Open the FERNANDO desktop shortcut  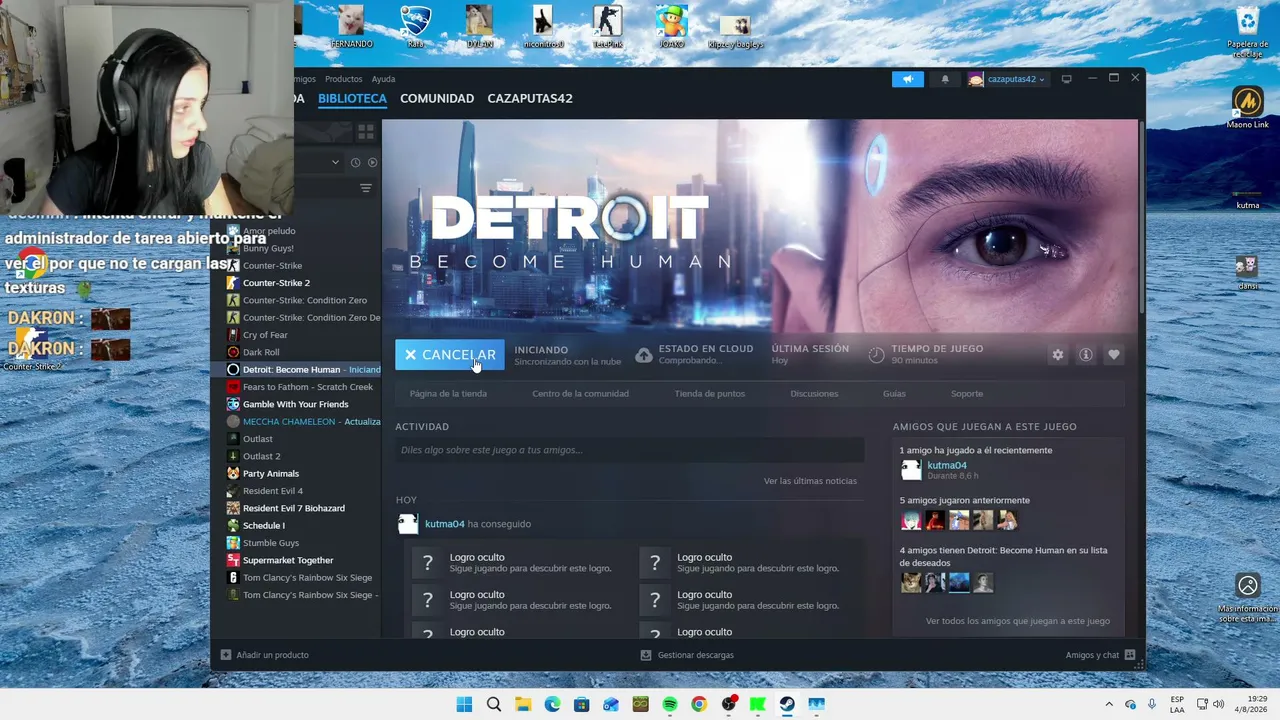[351, 27]
